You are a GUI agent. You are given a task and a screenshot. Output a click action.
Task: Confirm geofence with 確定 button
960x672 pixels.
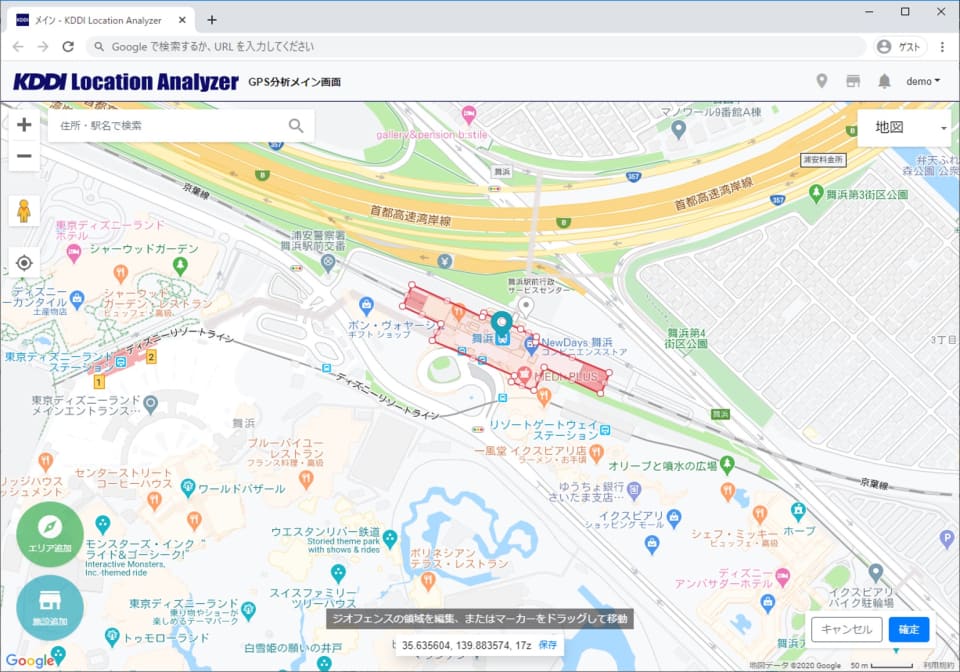point(909,629)
